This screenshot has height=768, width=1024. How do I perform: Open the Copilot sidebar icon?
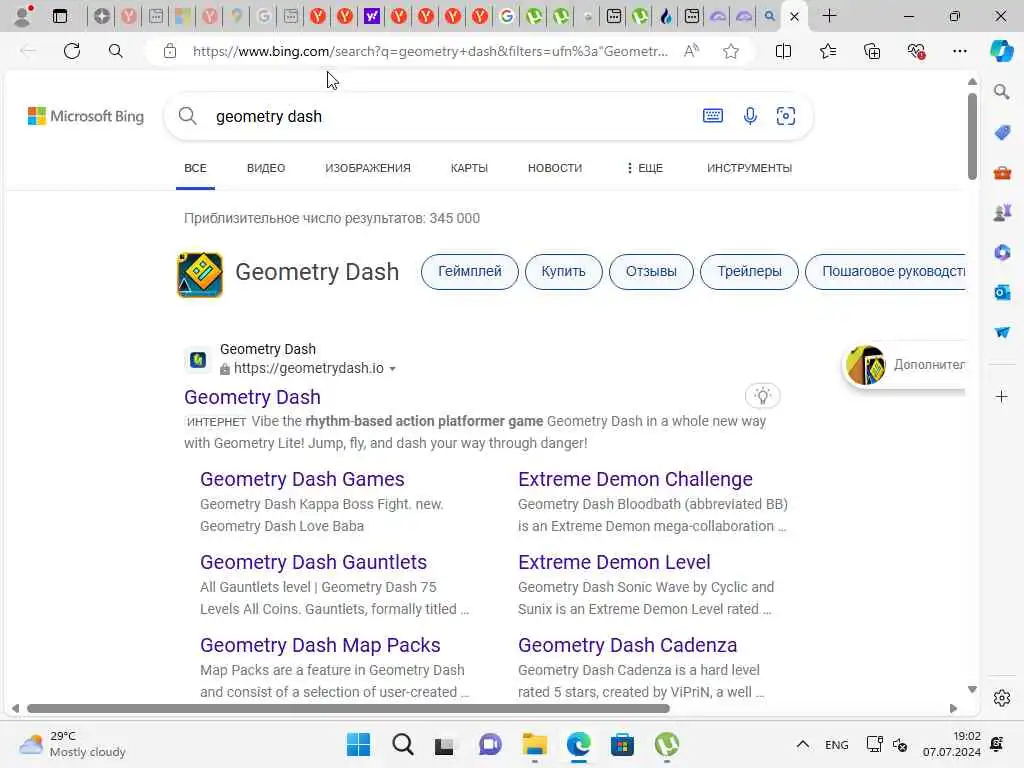1001,51
